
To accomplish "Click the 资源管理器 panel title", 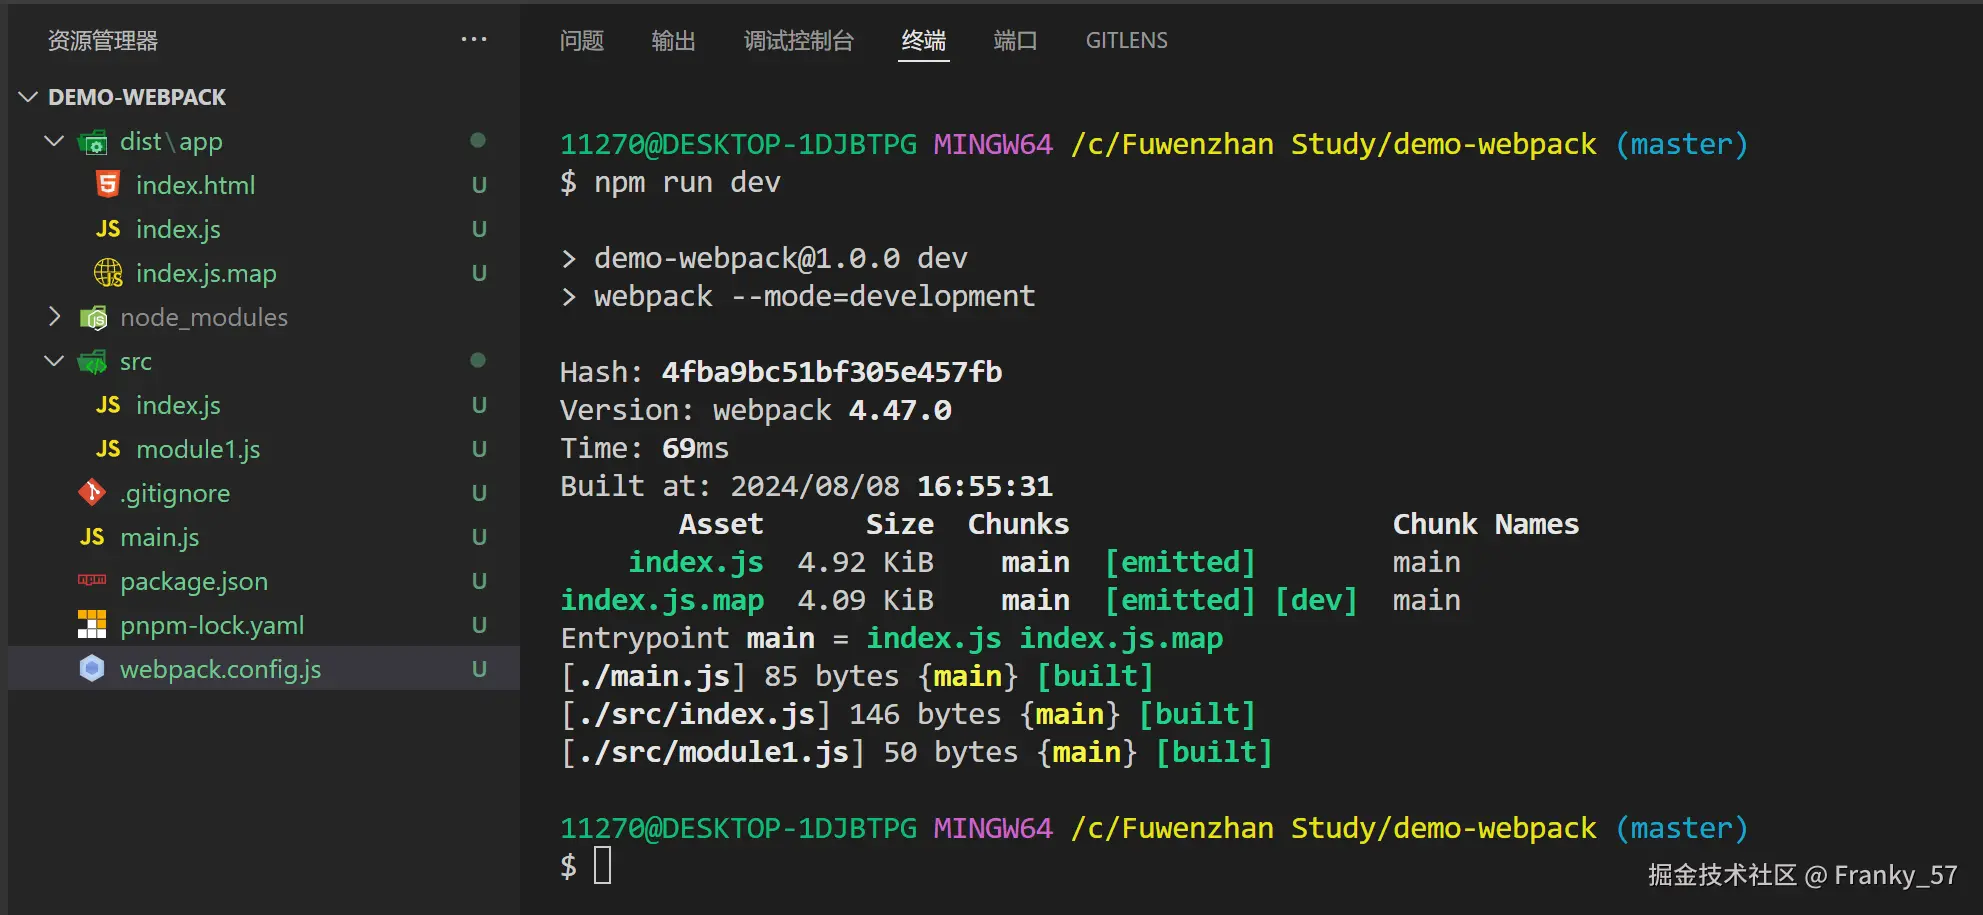I will [x=103, y=41].
